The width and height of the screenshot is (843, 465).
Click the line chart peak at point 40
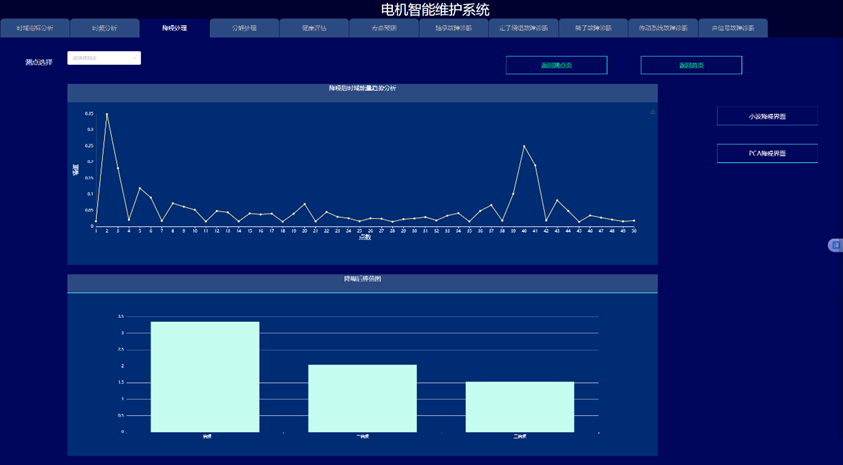pos(524,146)
